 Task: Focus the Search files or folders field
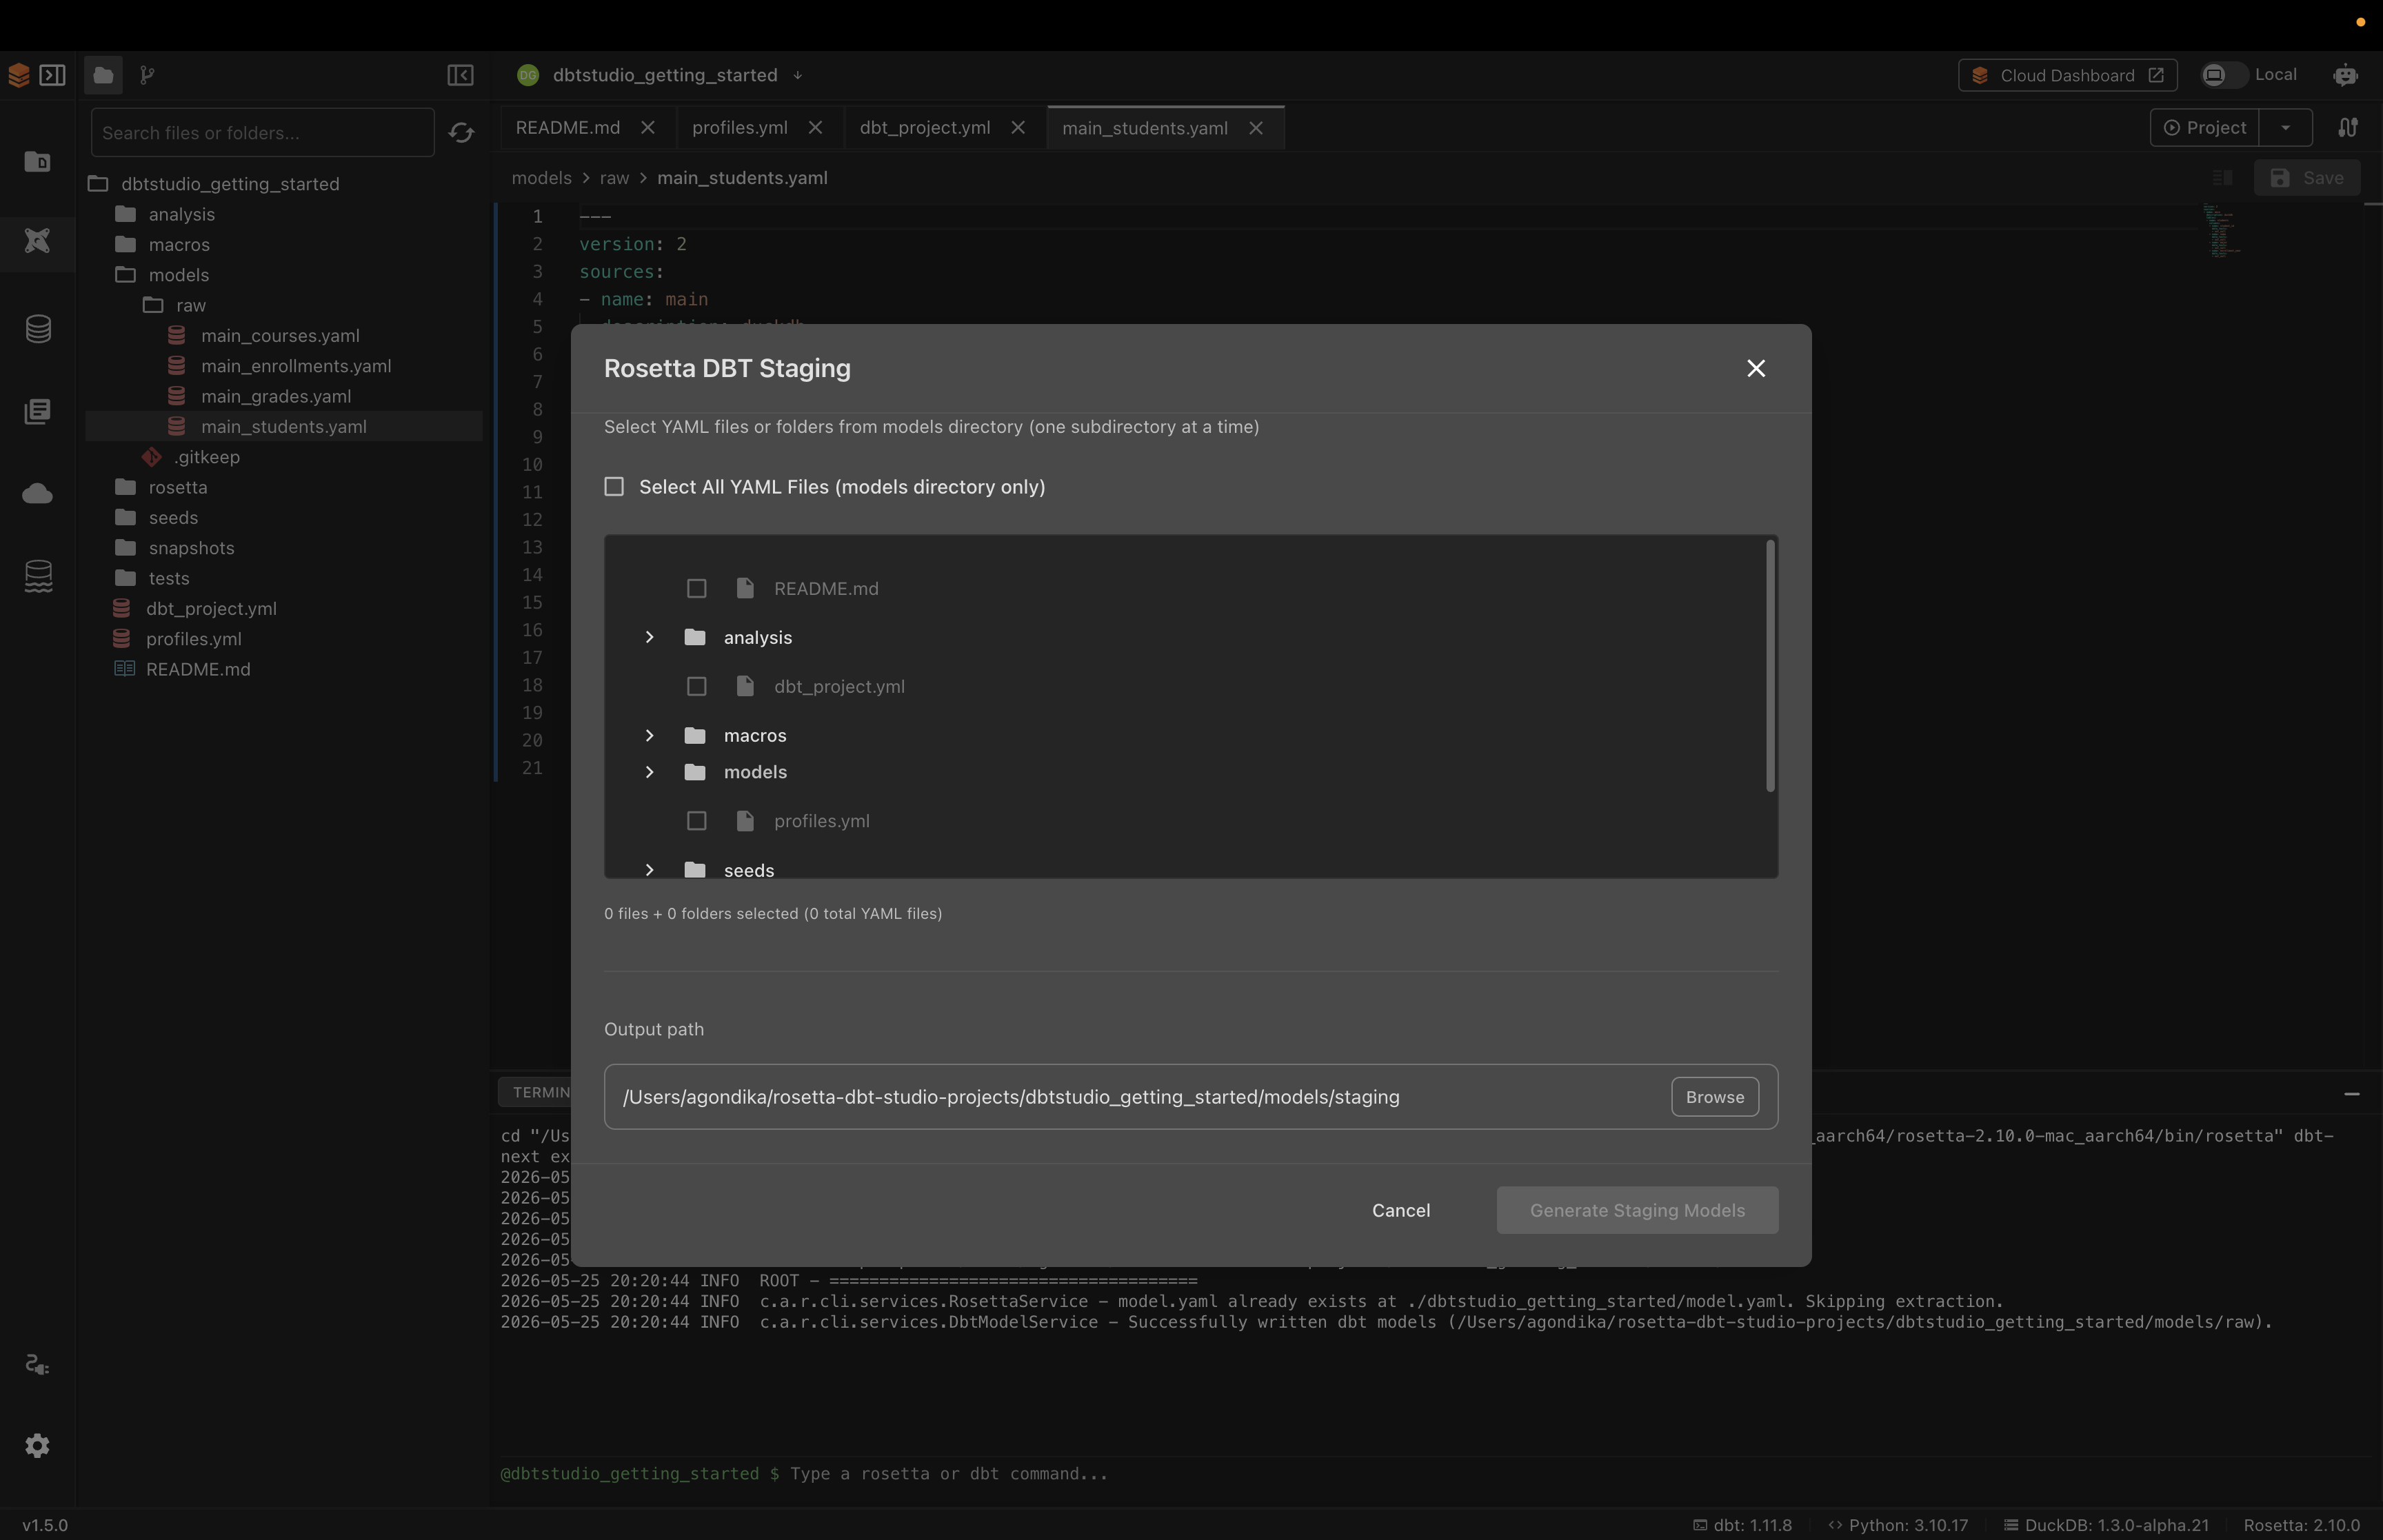(262, 132)
